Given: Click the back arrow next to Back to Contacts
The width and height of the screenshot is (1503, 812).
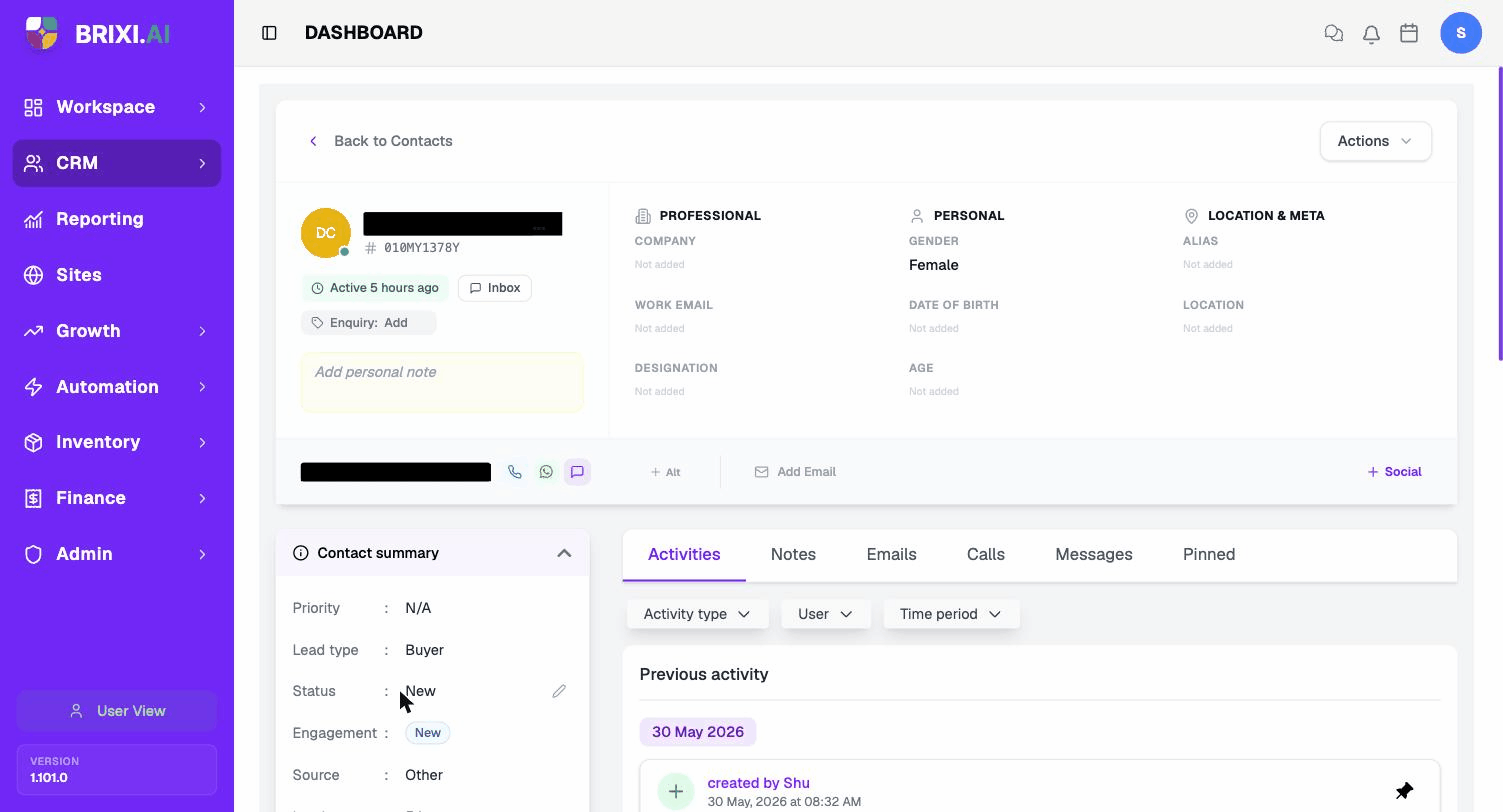Looking at the screenshot, I should (313, 141).
